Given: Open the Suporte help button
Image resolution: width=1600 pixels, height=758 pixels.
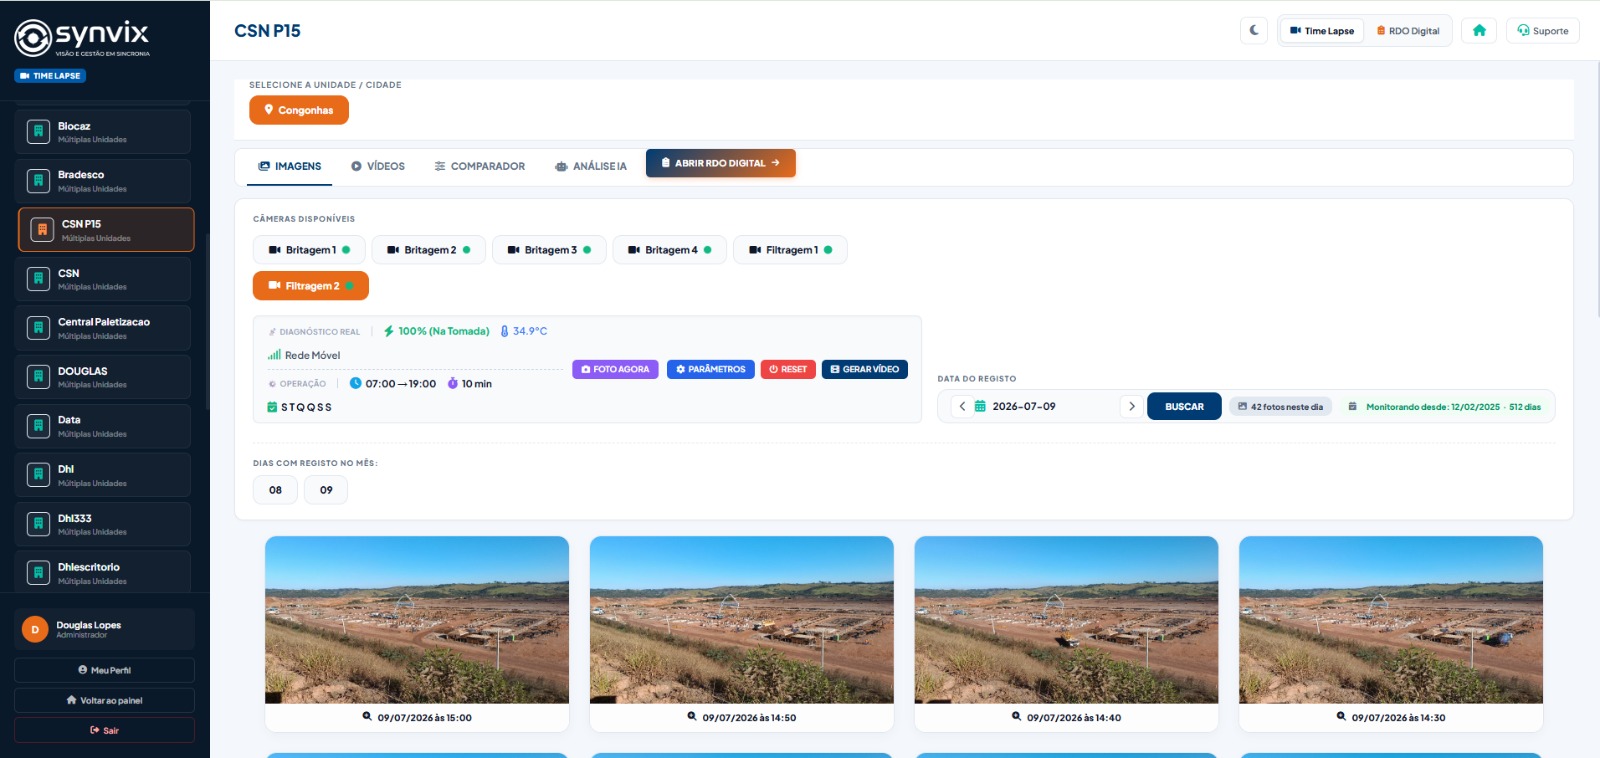Looking at the screenshot, I should [1543, 30].
